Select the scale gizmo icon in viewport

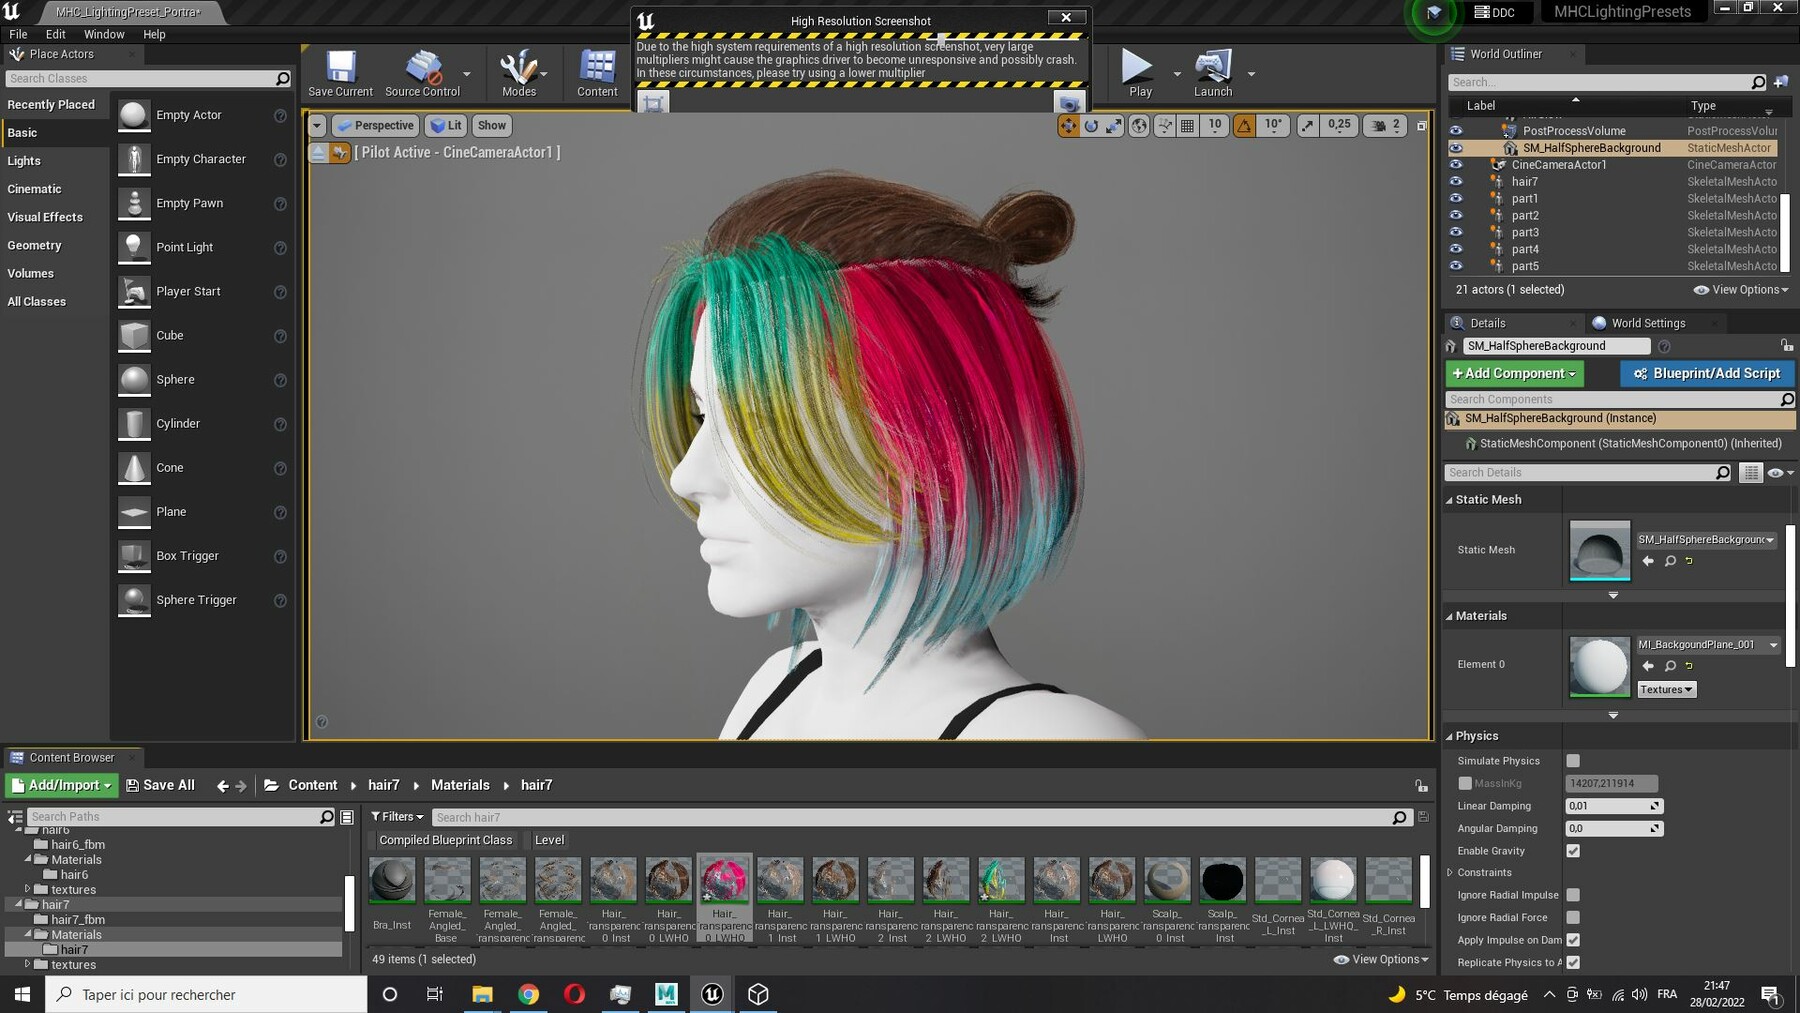pyautogui.click(x=1114, y=125)
